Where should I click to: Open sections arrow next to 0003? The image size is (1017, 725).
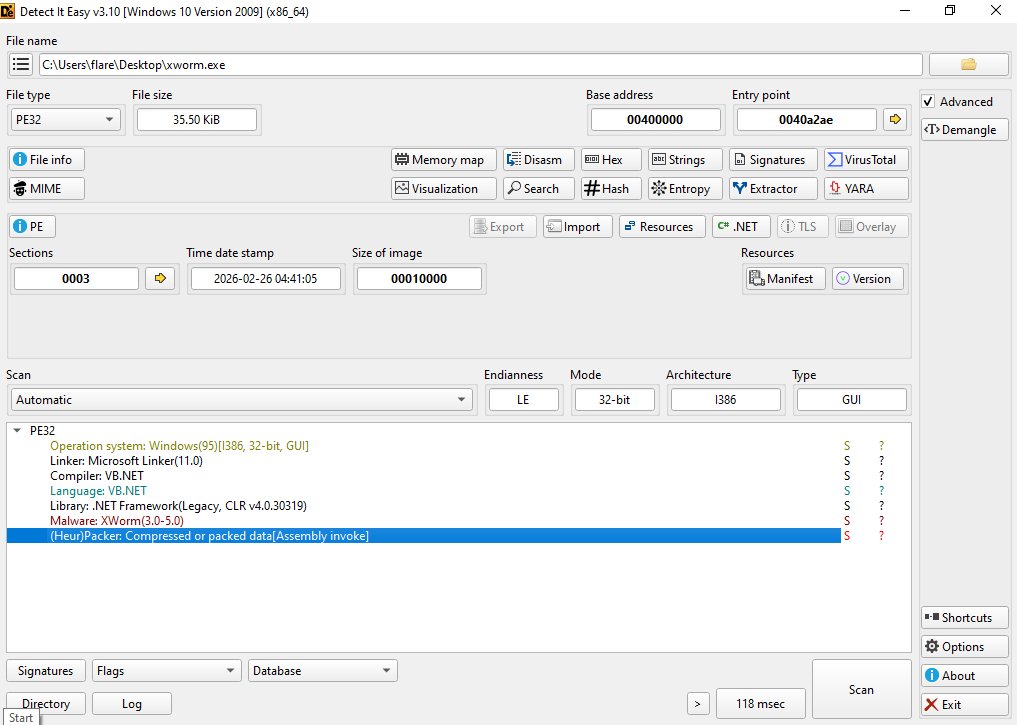pyautogui.click(x=158, y=279)
